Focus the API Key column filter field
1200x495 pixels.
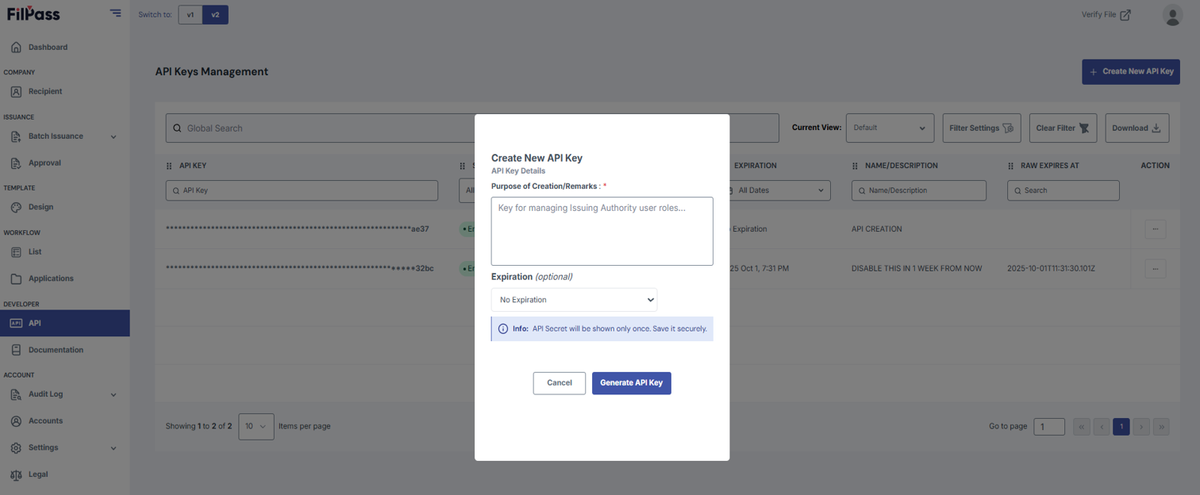tap(302, 190)
